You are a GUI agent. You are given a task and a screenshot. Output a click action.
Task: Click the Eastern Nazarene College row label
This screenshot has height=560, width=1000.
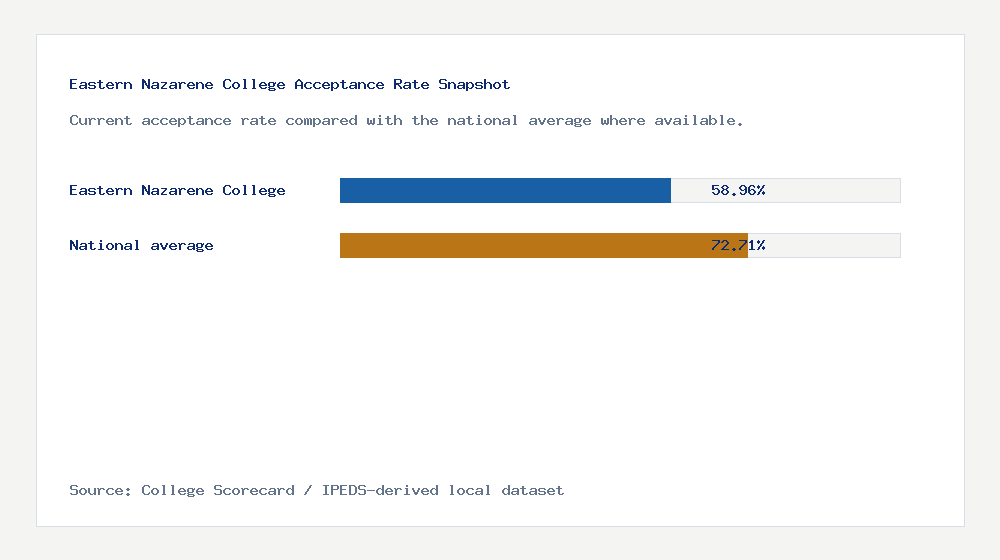177,190
